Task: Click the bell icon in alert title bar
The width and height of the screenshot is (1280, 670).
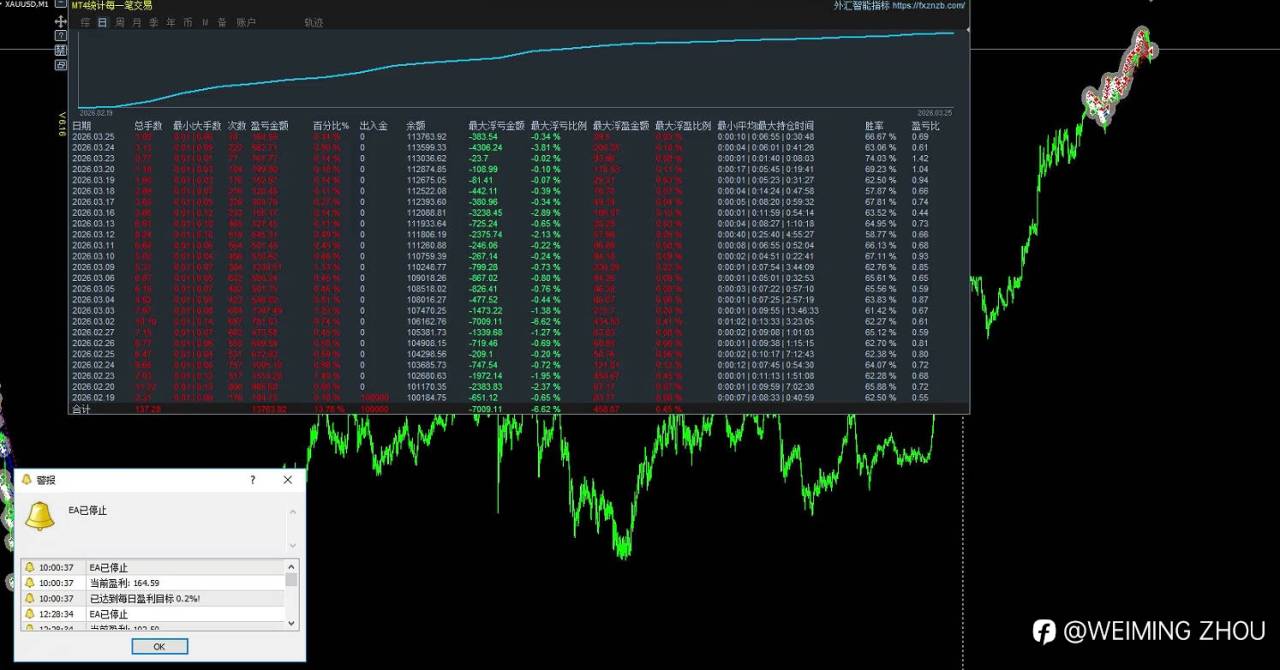Action: 27,480
